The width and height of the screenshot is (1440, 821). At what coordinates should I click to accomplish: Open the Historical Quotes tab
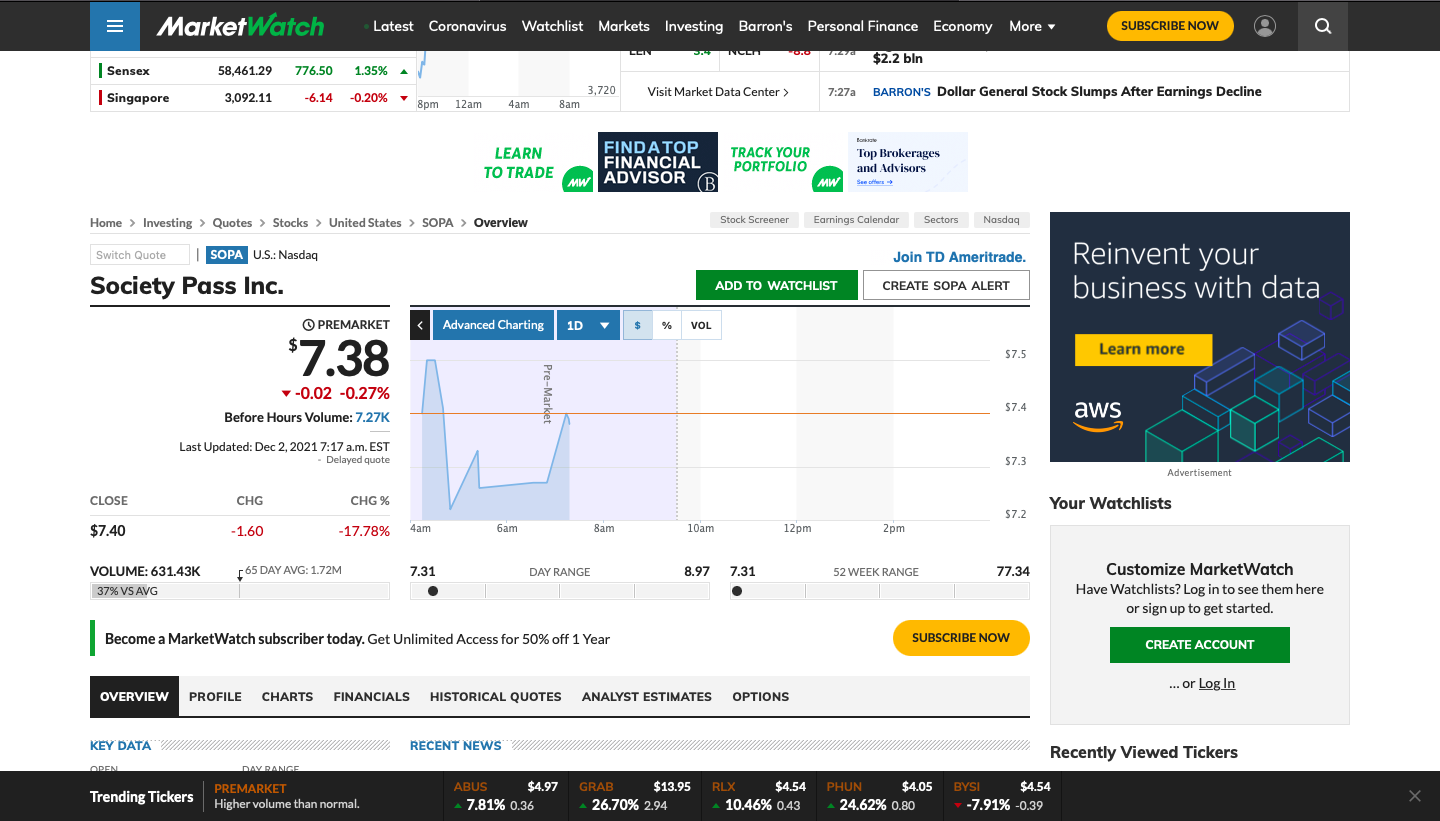pos(496,697)
